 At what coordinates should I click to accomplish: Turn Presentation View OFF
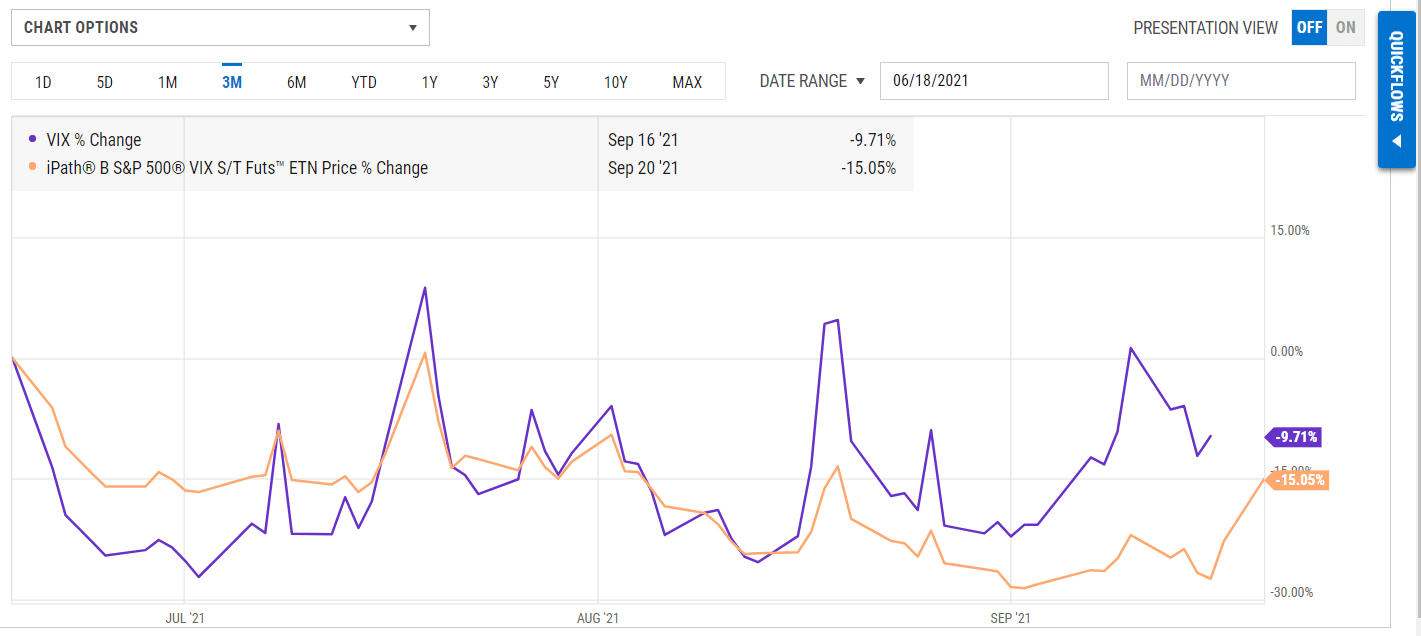(1309, 27)
